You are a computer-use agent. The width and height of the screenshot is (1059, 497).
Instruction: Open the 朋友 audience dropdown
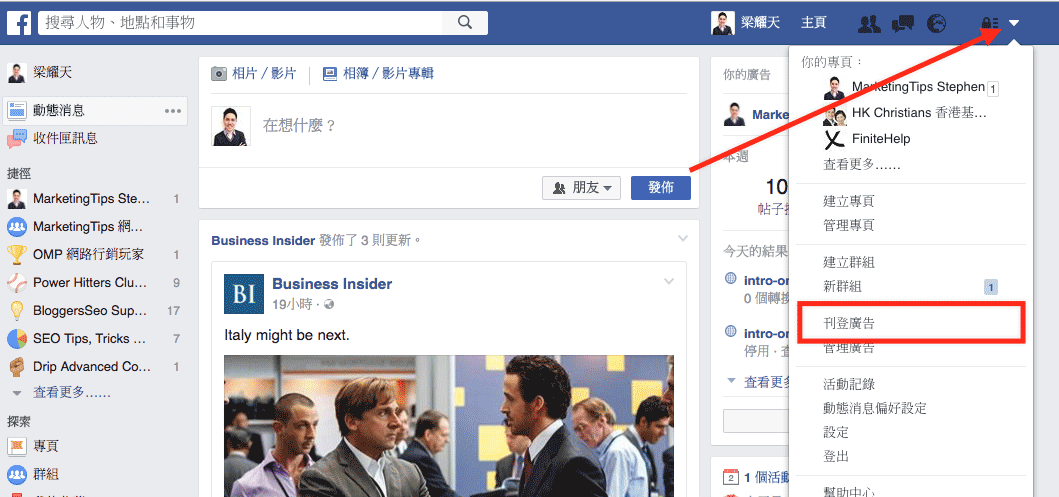pyautogui.click(x=582, y=188)
